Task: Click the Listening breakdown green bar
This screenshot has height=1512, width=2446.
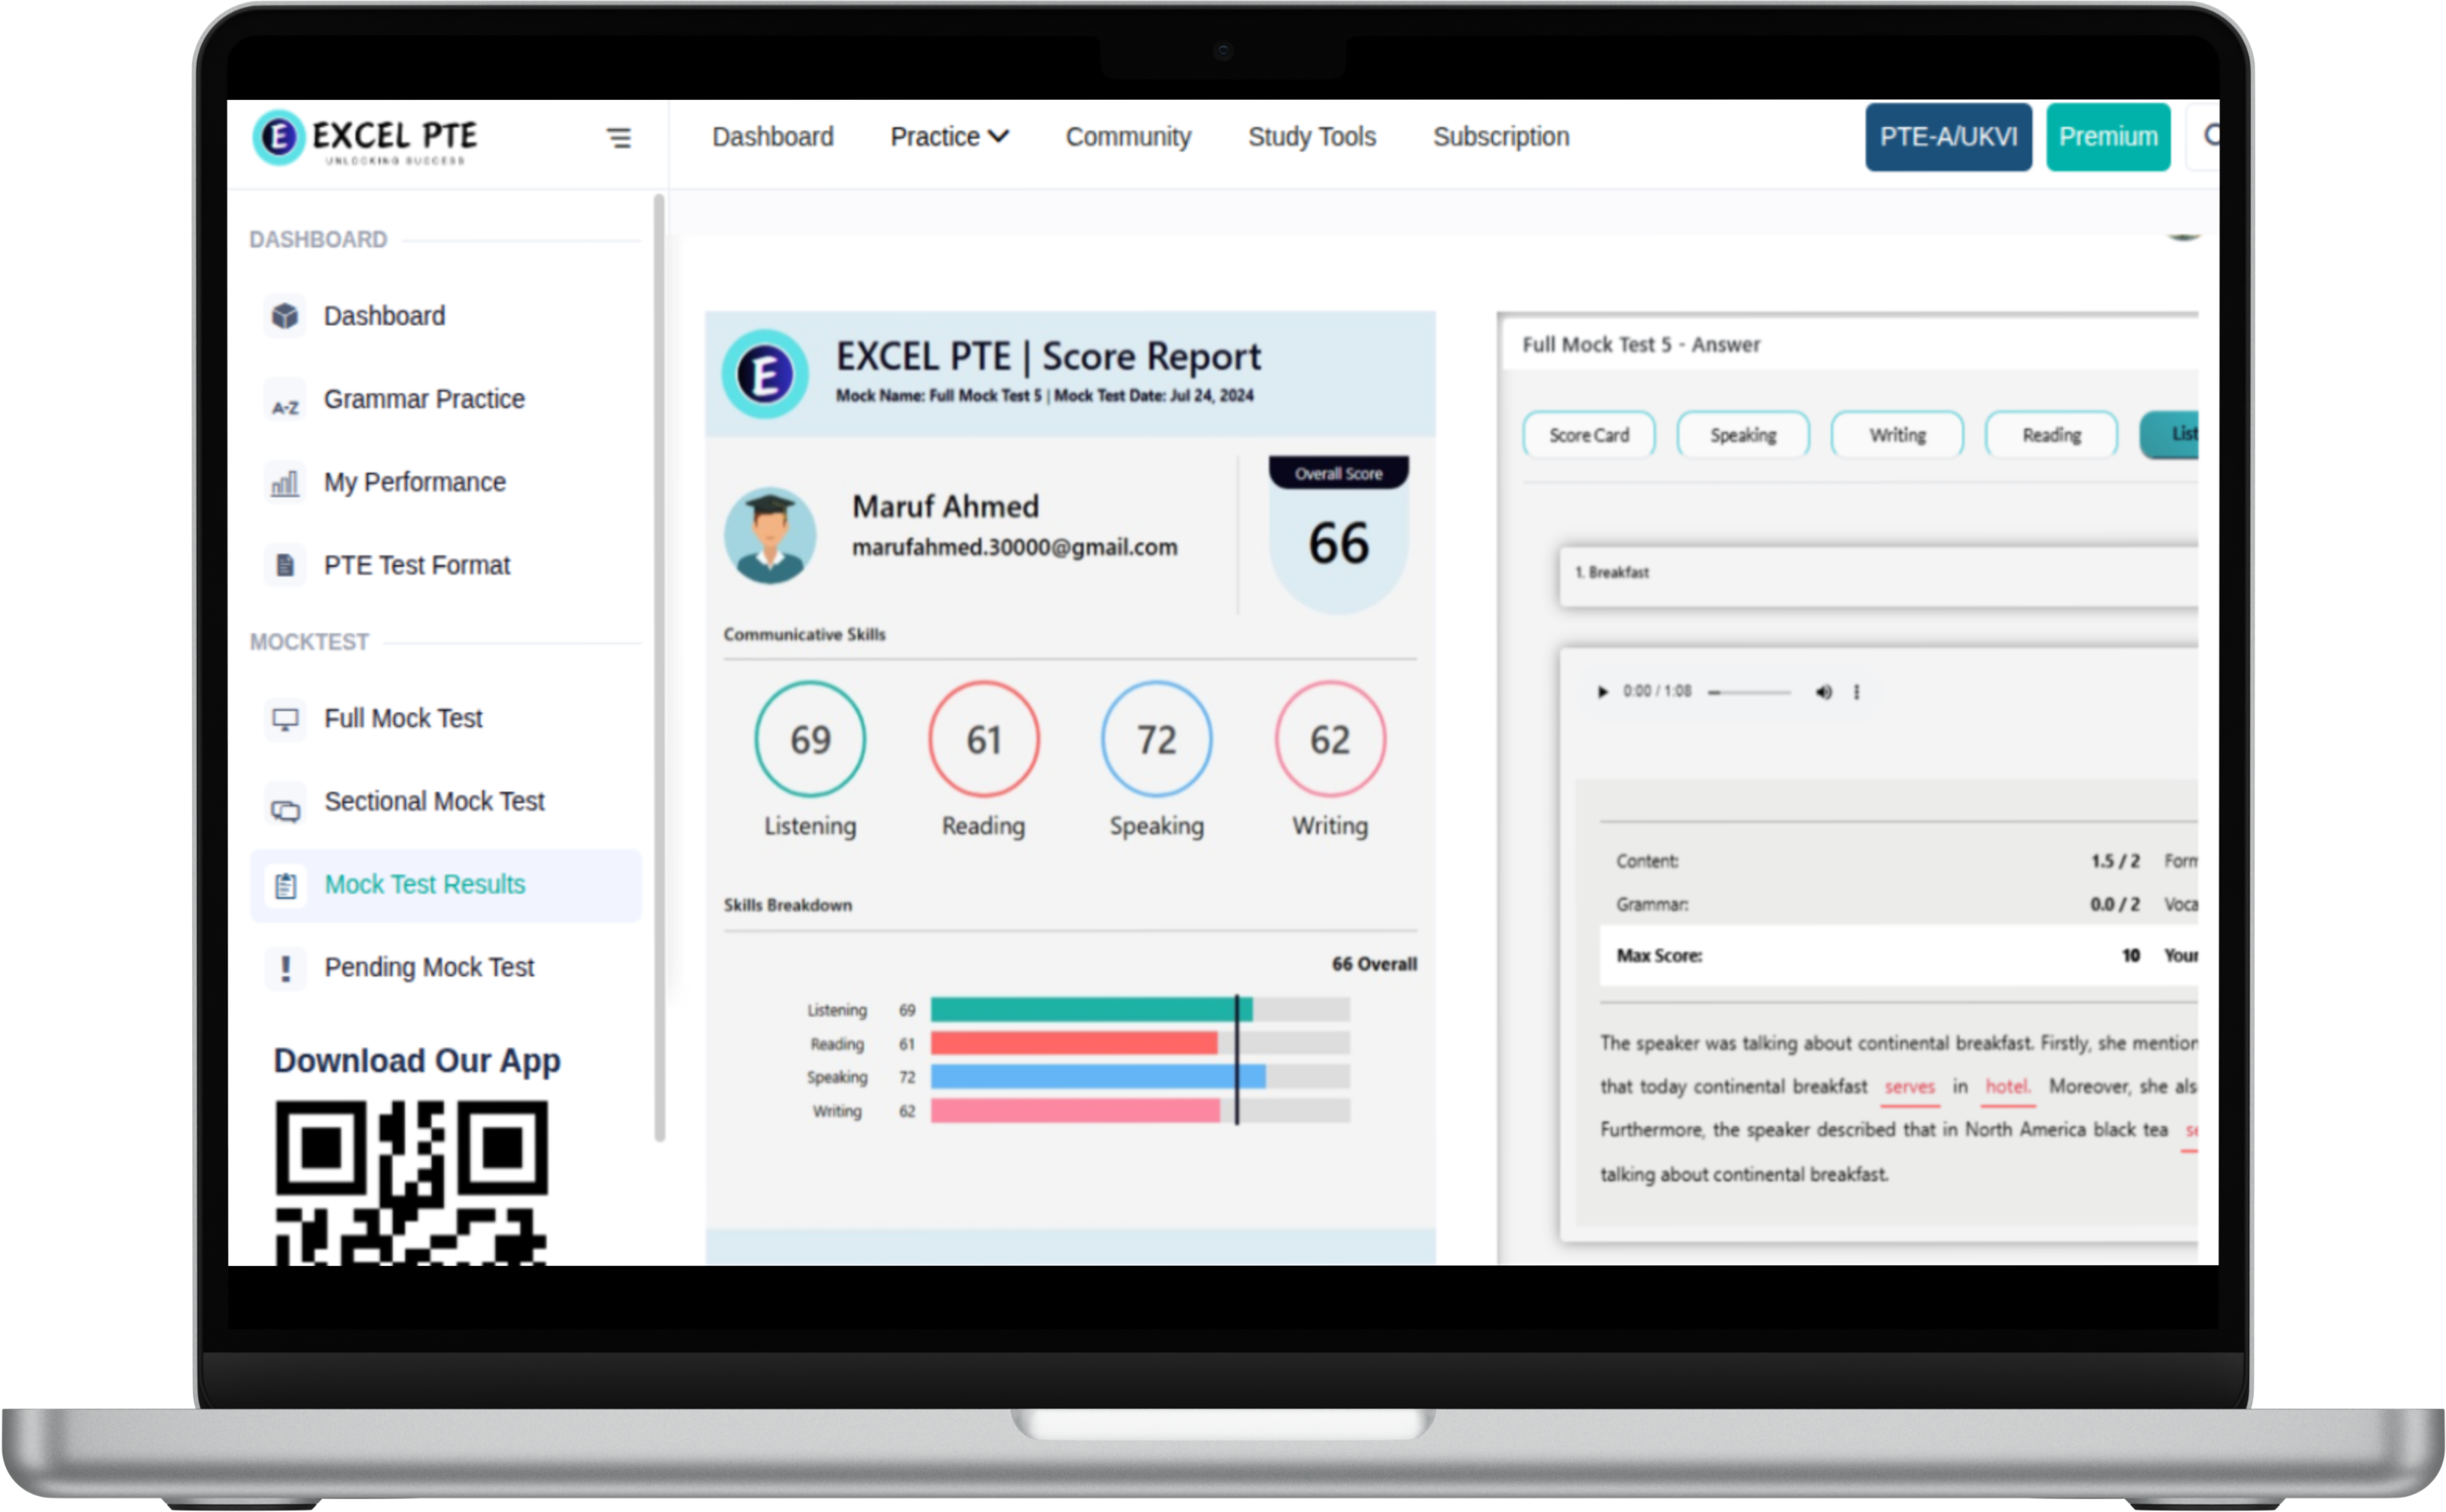Action: (1091, 1010)
